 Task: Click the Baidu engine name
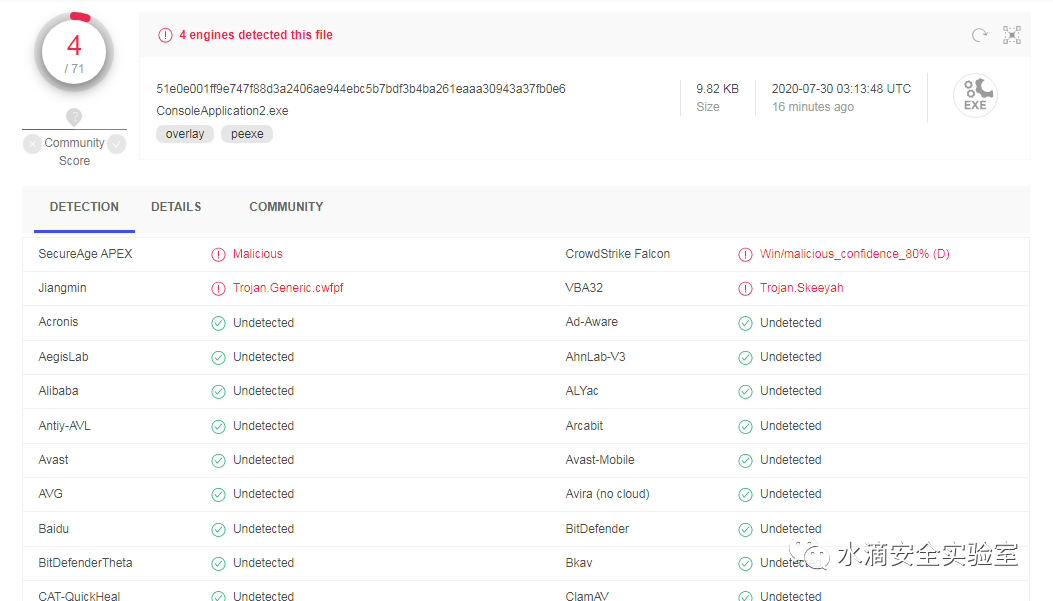[54, 528]
